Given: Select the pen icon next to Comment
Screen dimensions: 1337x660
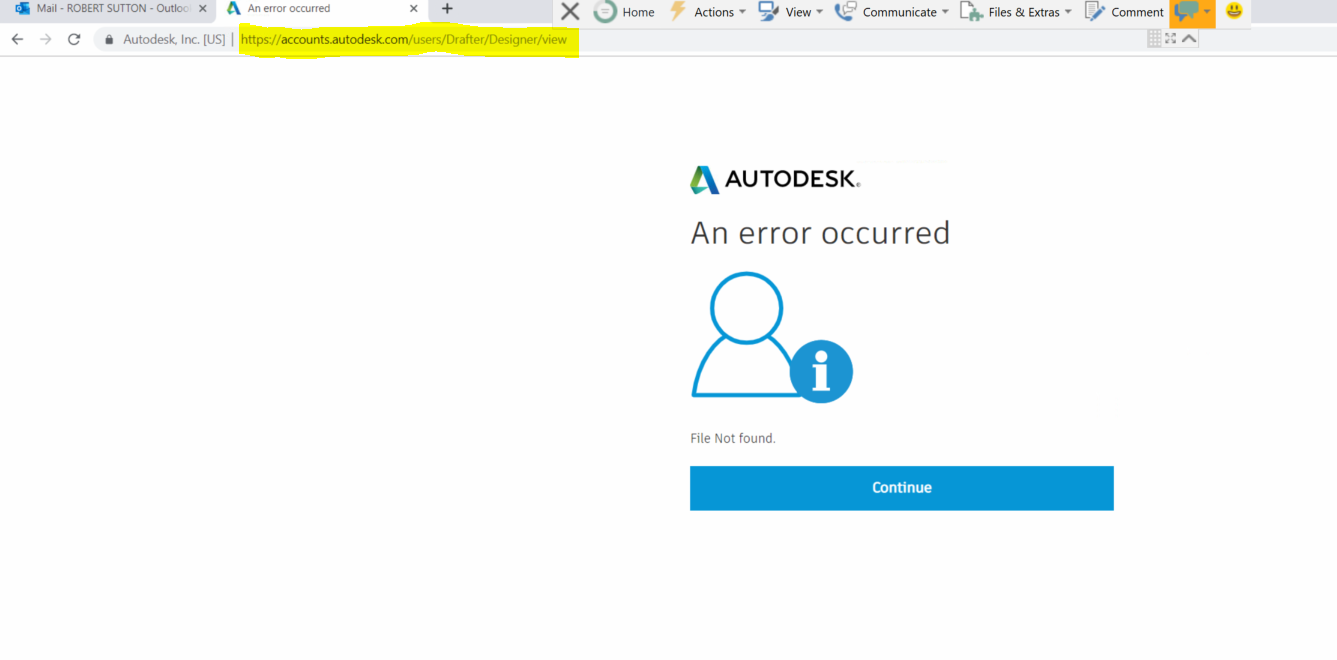Looking at the screenshot, I should tap(1094, 12).
